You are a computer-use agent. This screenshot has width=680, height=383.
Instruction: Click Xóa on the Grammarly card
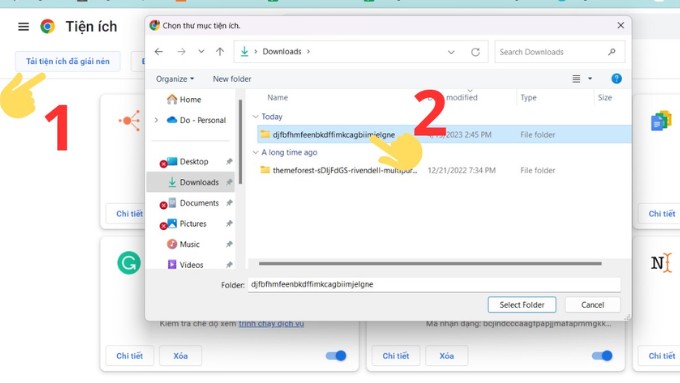point(180,356)
